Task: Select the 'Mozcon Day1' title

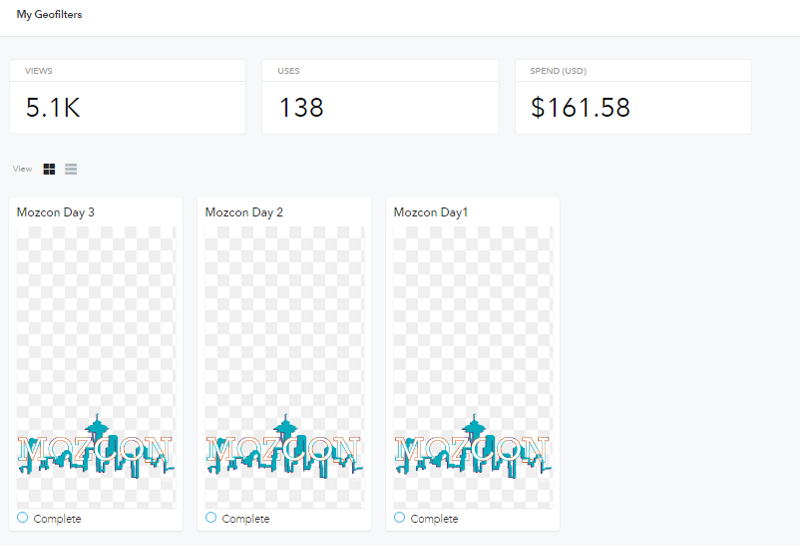Action: pyautogui.click(x=431, y=212)
